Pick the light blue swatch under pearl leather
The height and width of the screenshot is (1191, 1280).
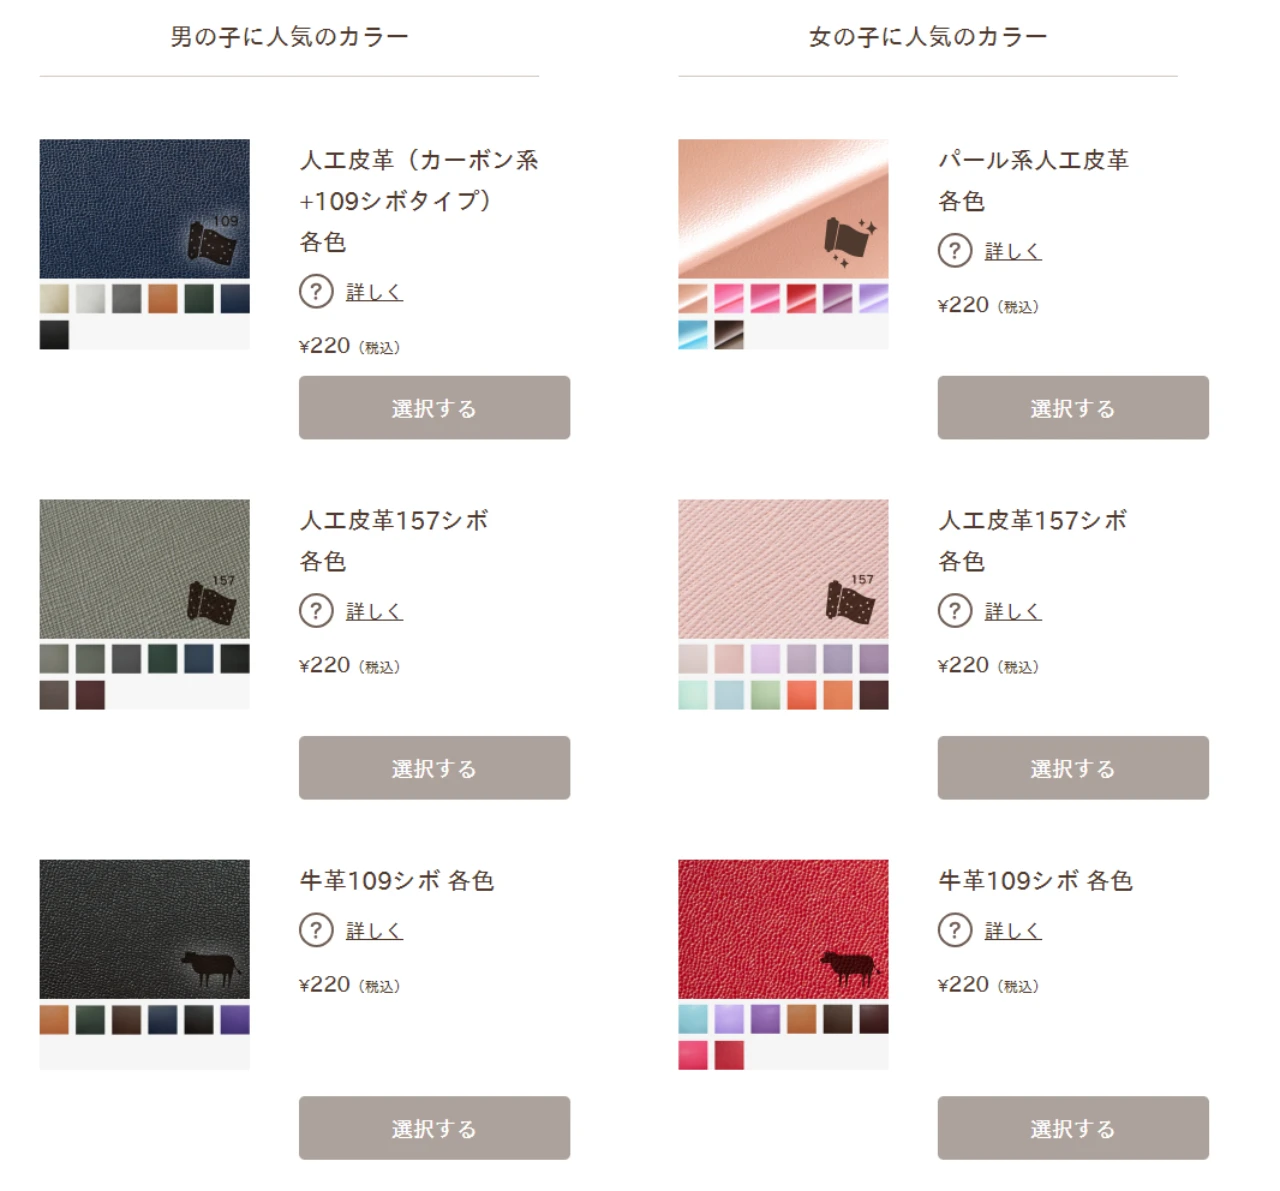pos(693,334)
